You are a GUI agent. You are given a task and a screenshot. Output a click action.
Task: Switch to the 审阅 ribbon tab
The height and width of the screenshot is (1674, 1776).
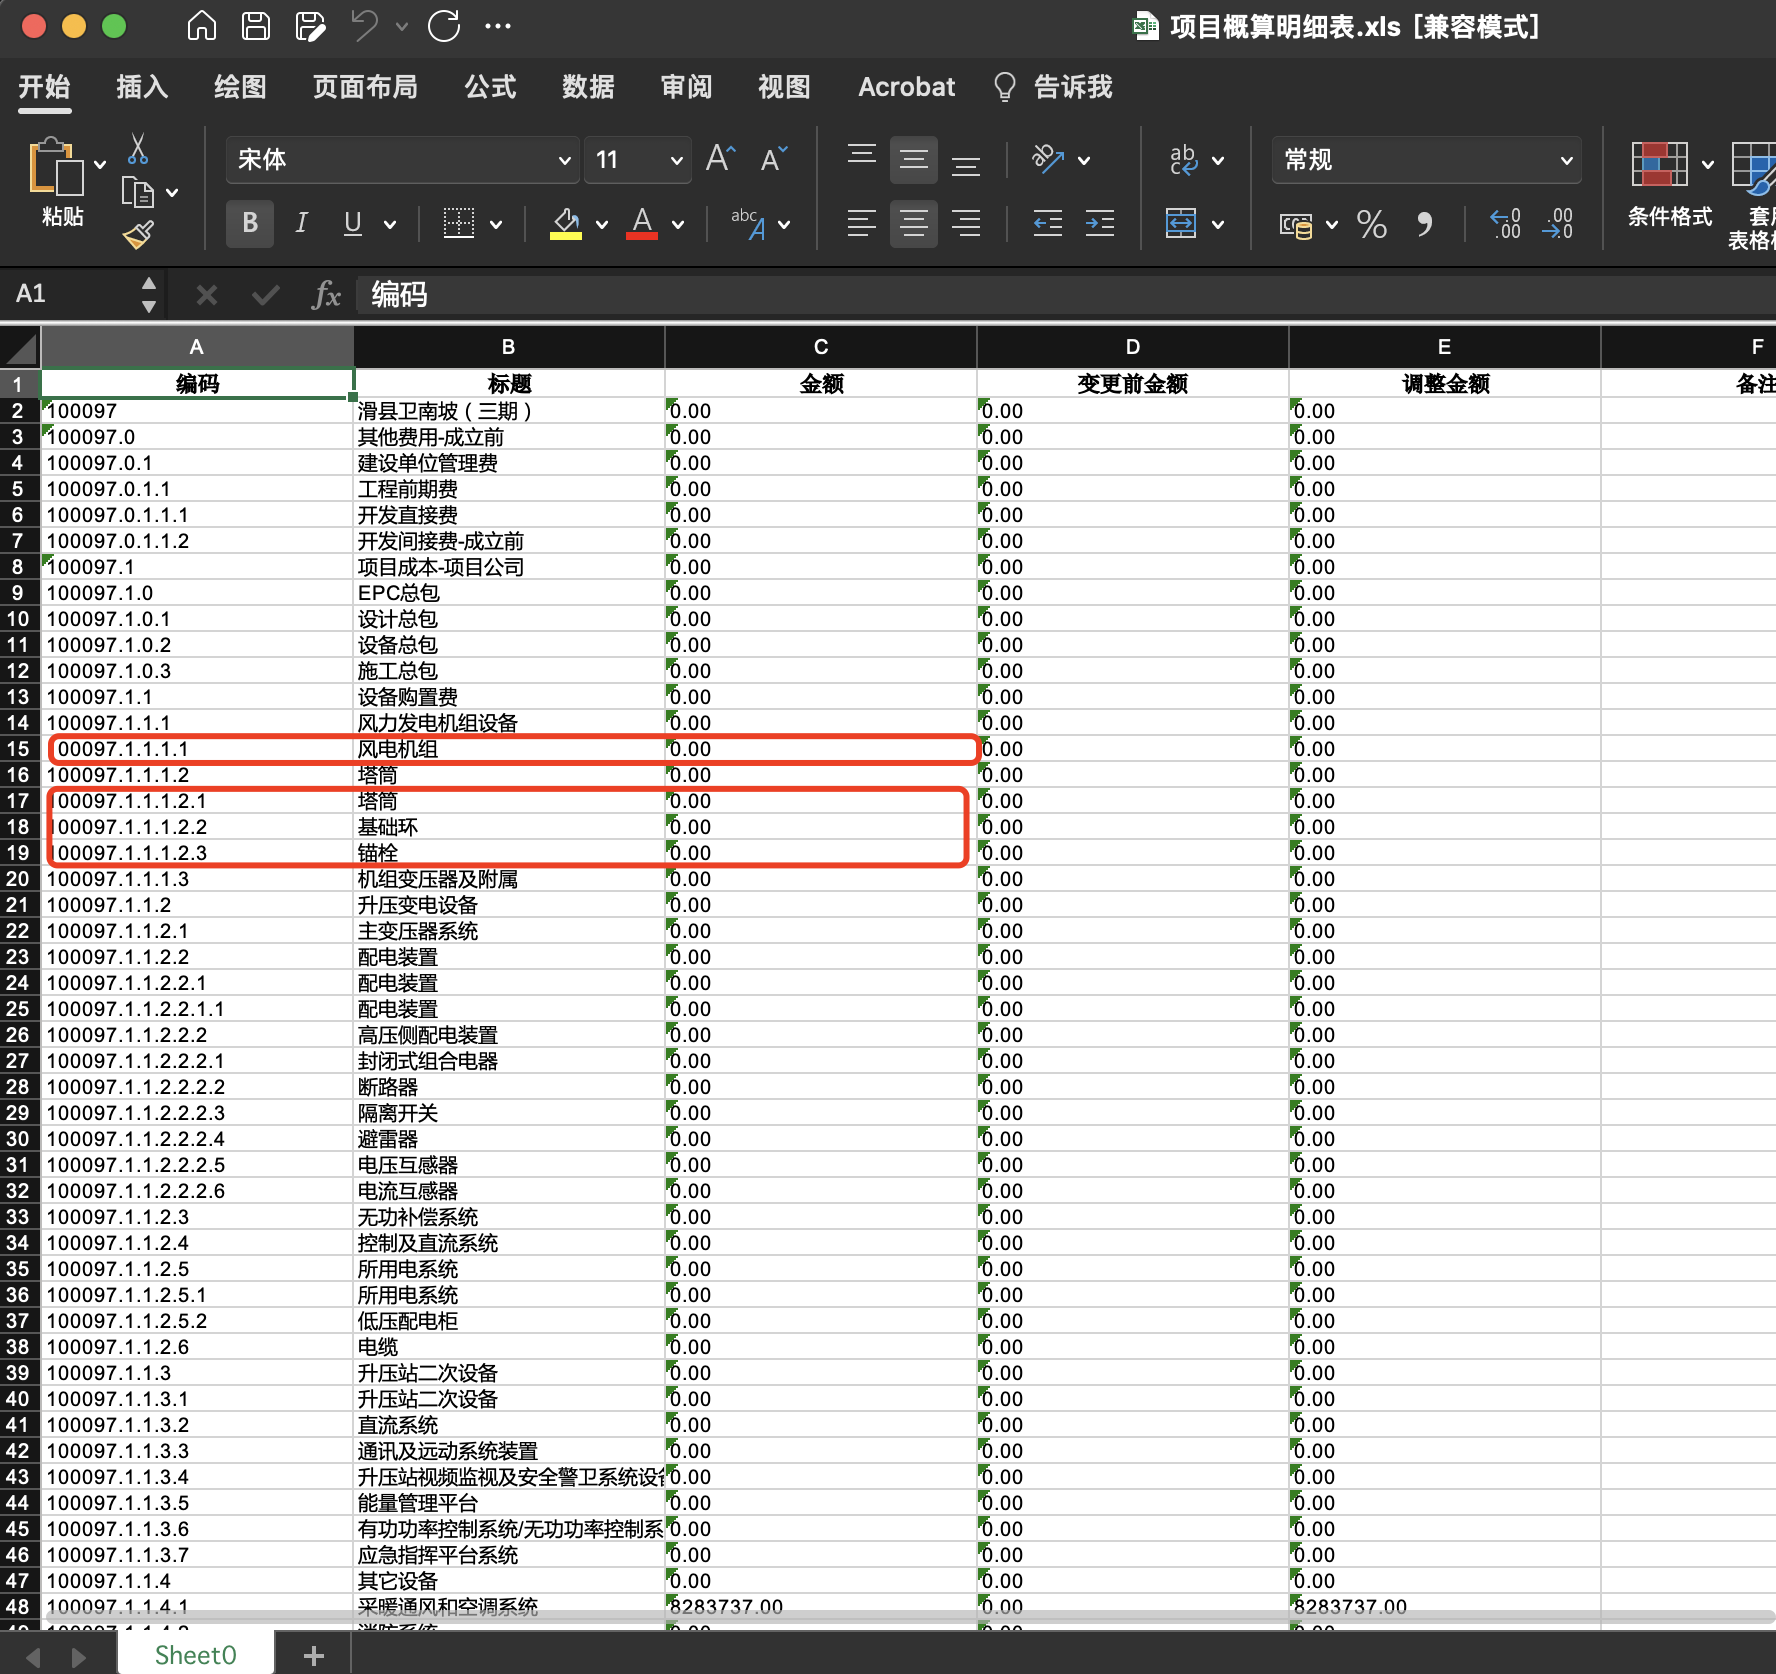(686, 87)
